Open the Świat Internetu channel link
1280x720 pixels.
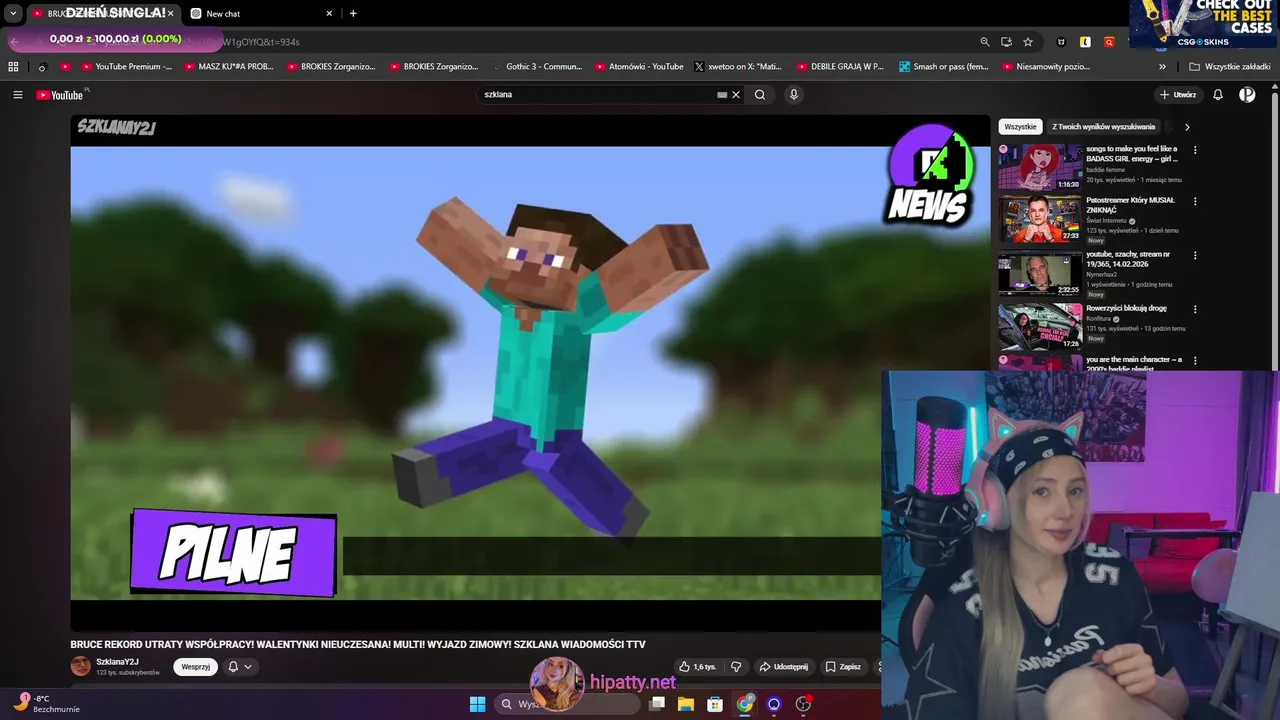click(x=1106, y=221)
